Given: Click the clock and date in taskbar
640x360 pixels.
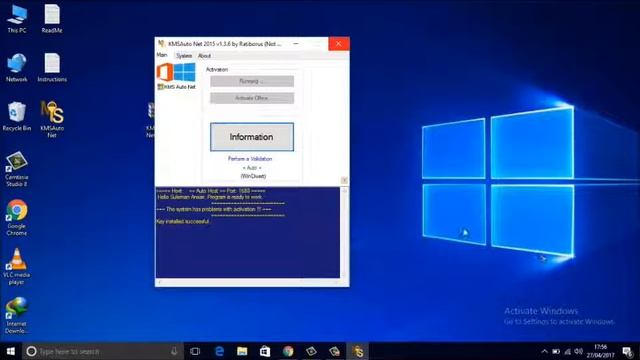Looking at the screenshot, I should tap(600, 351).
